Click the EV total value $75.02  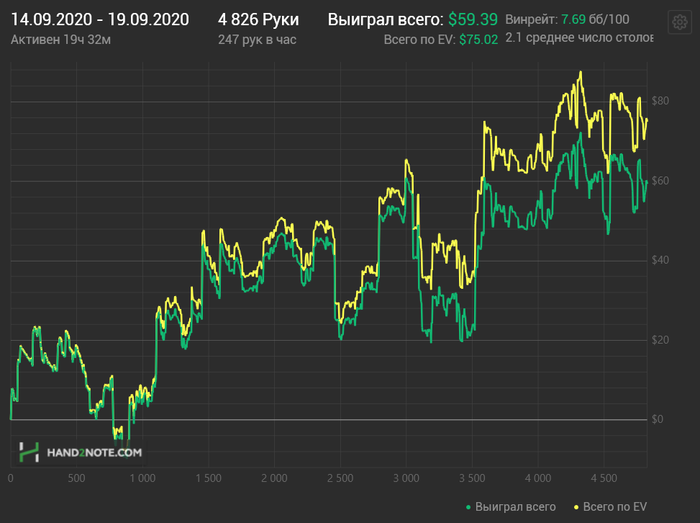click(x=479, y=40)
